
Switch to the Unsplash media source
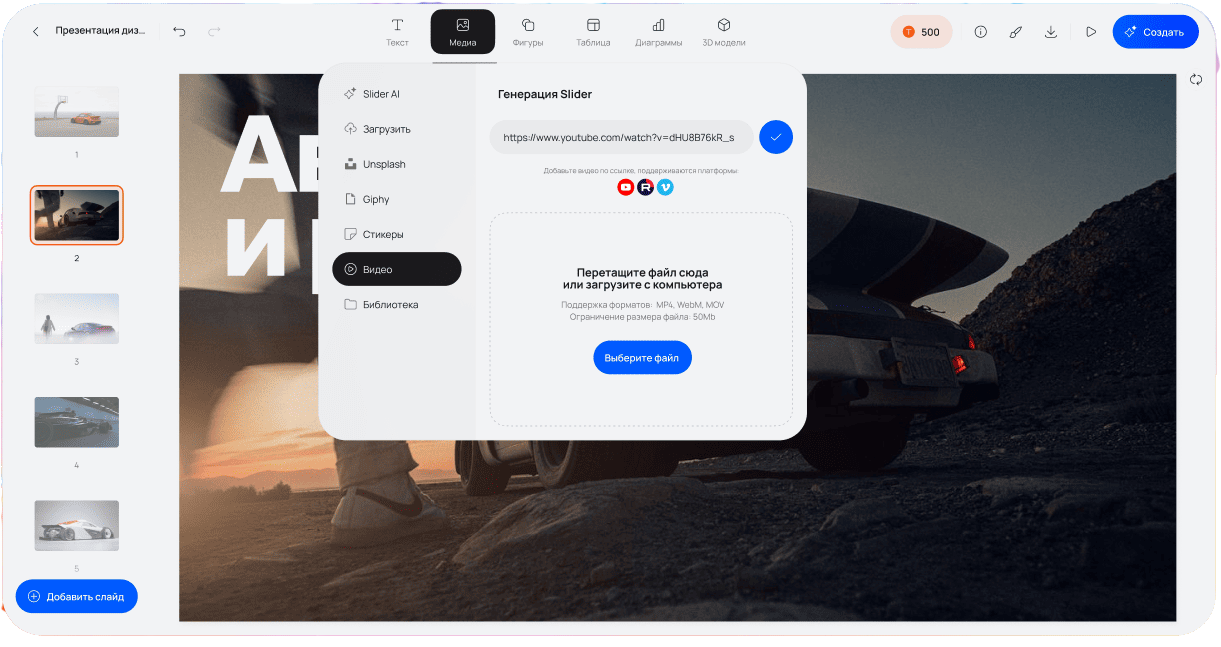[x=383, y=164]
